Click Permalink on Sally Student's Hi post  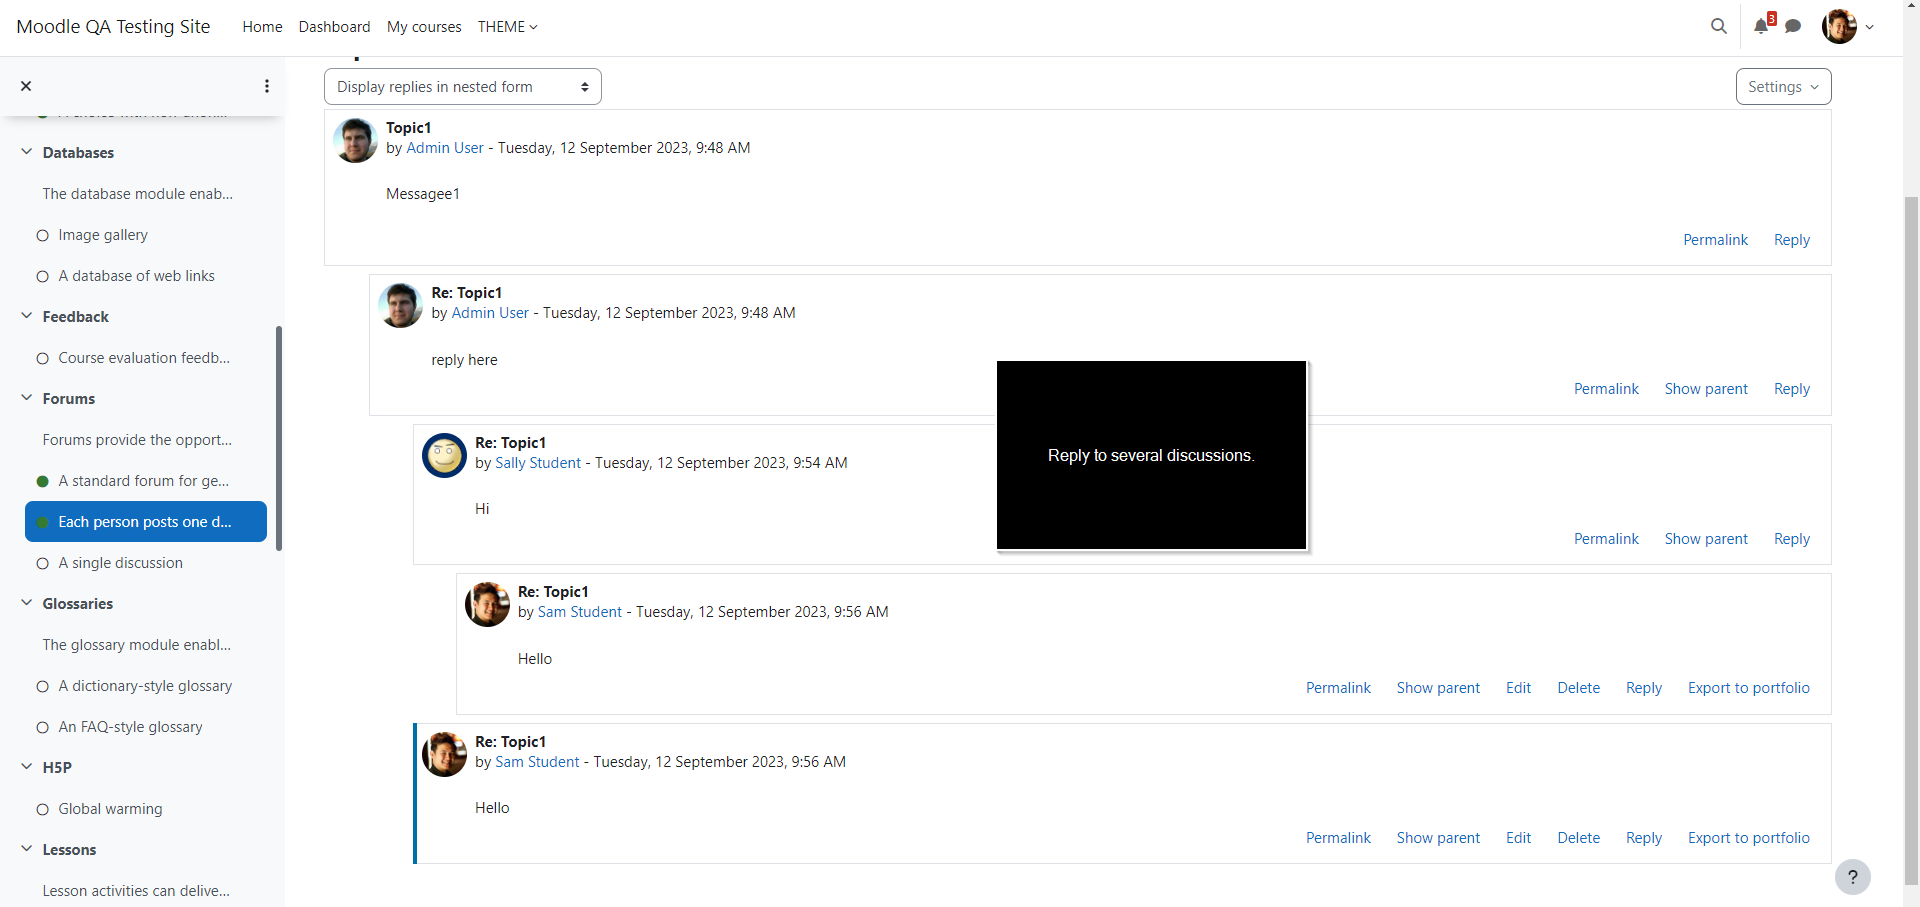pyautogui.click(x=1606, y=539)
